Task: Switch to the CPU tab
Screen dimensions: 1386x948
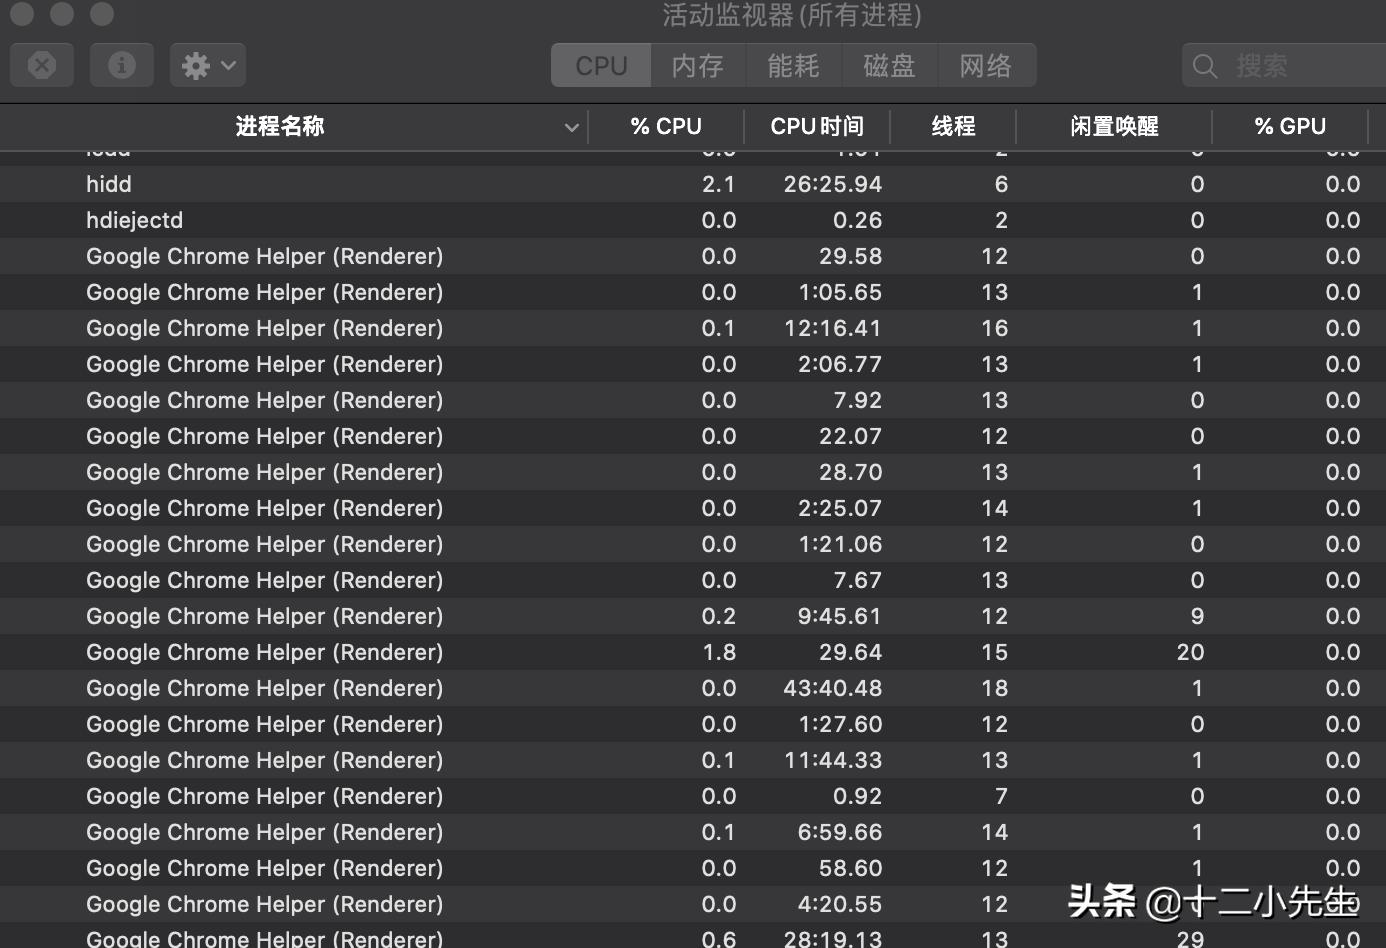Action: tap(601, 66)
